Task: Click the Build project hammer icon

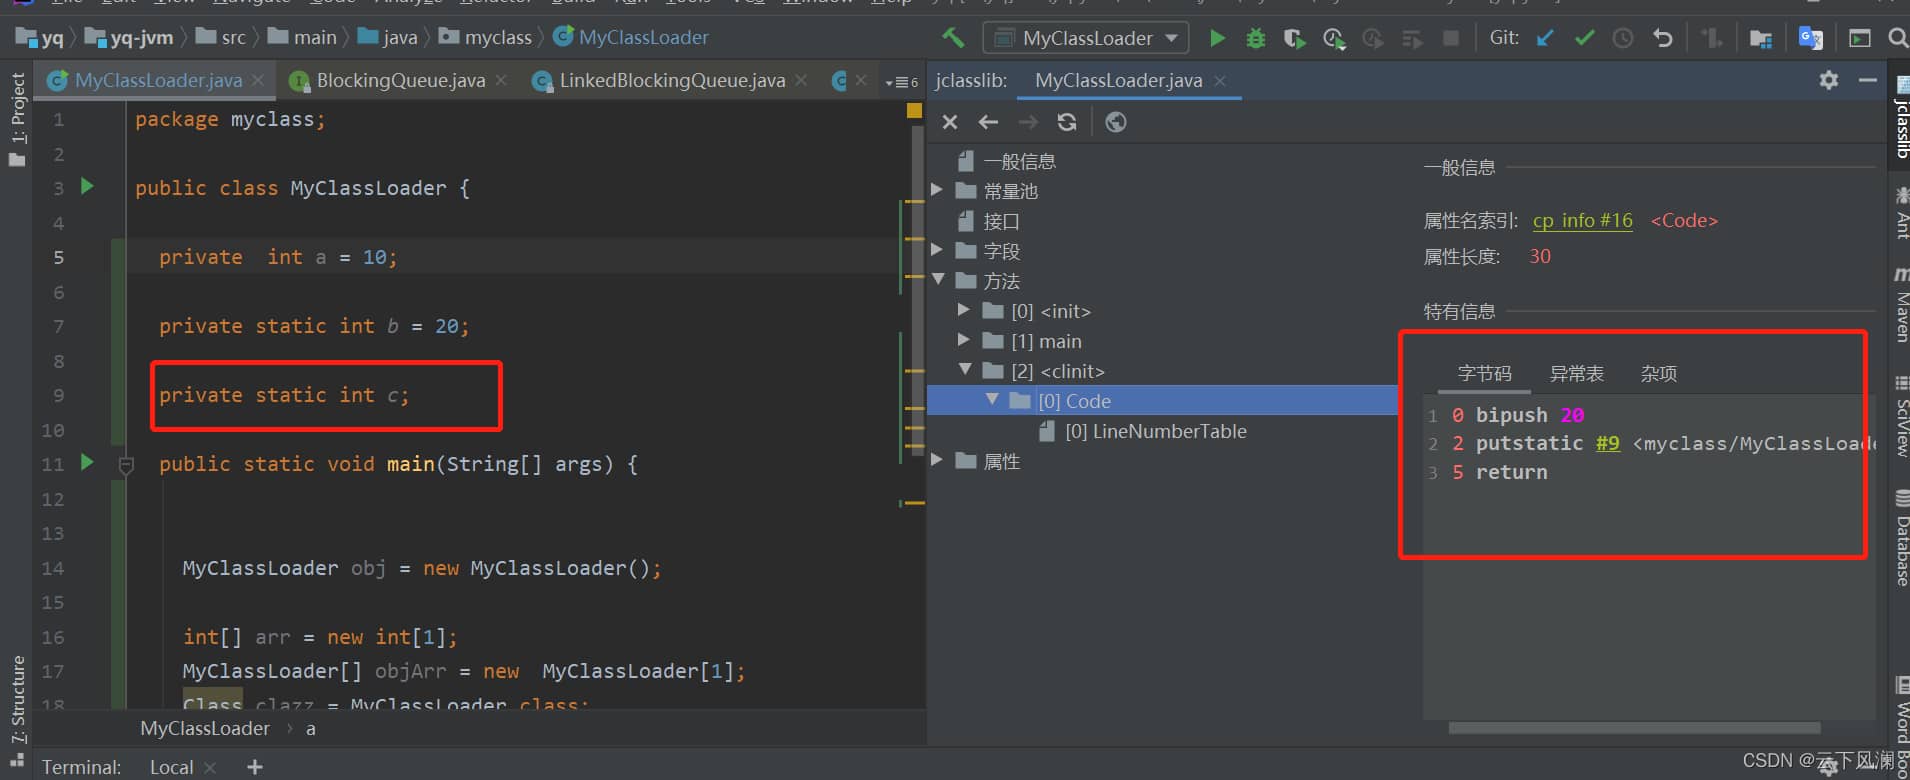Action: [953, 38]
